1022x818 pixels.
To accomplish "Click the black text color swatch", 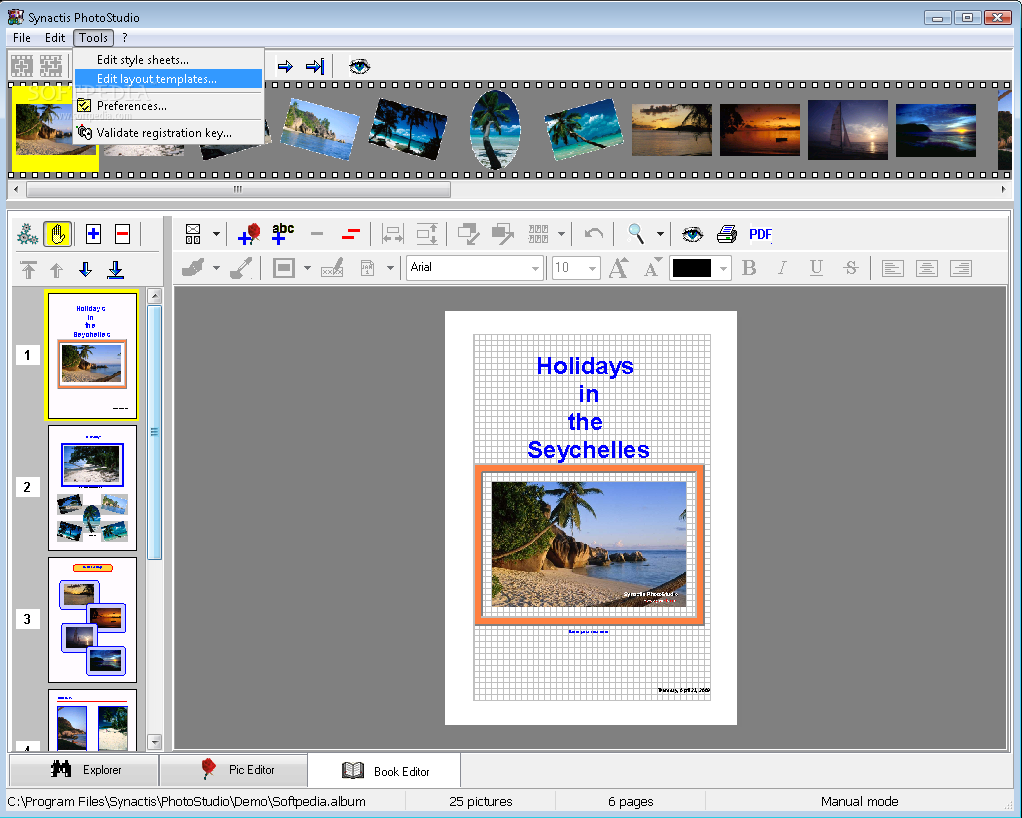I will (692, 268).
